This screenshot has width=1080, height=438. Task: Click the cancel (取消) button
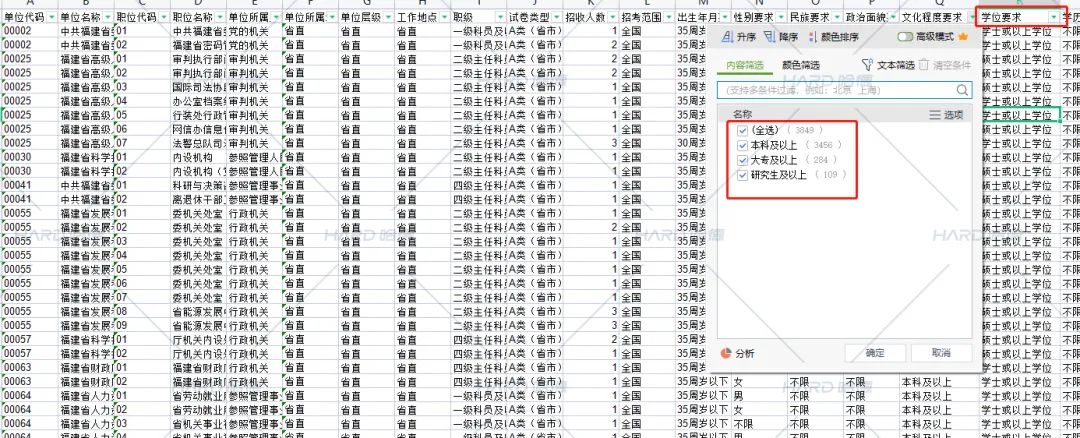[x=940, y=353]
